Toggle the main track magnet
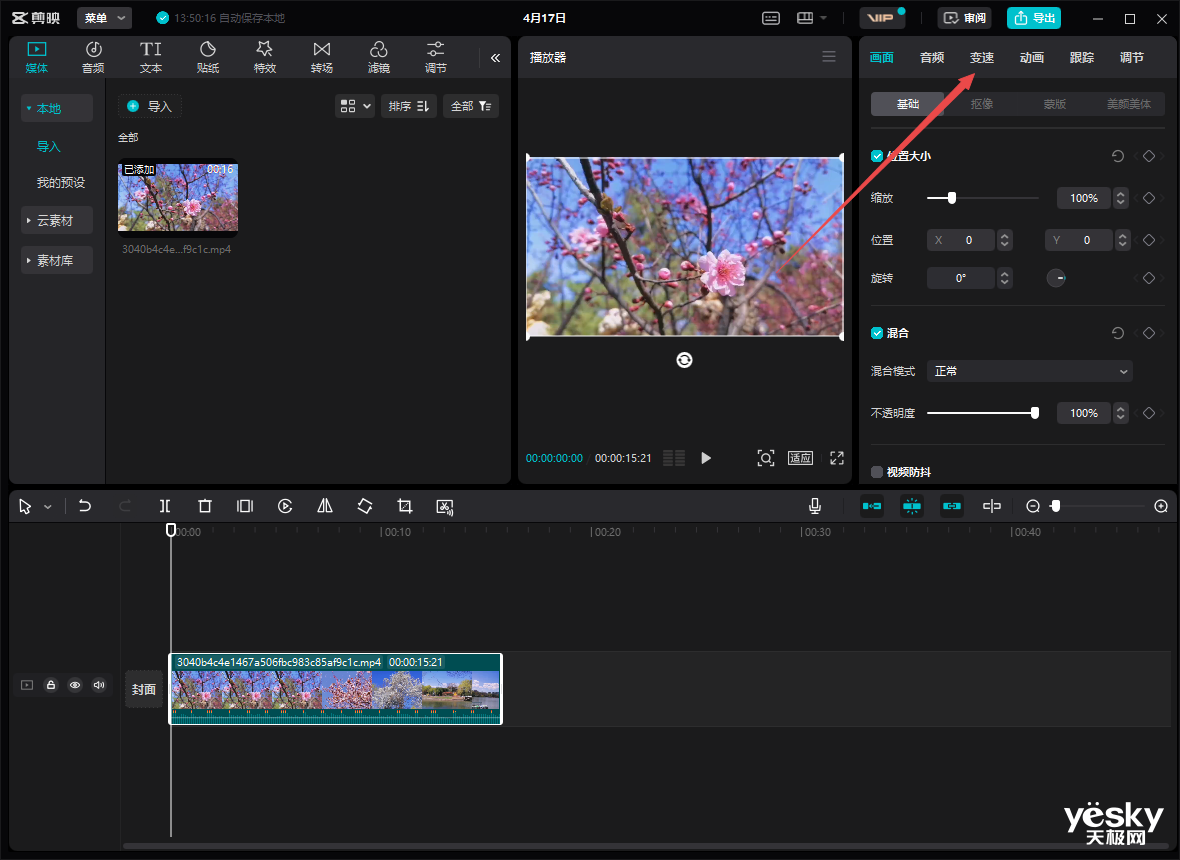The height and width of the screenshot is (860, 1180). tap(871, 506)
